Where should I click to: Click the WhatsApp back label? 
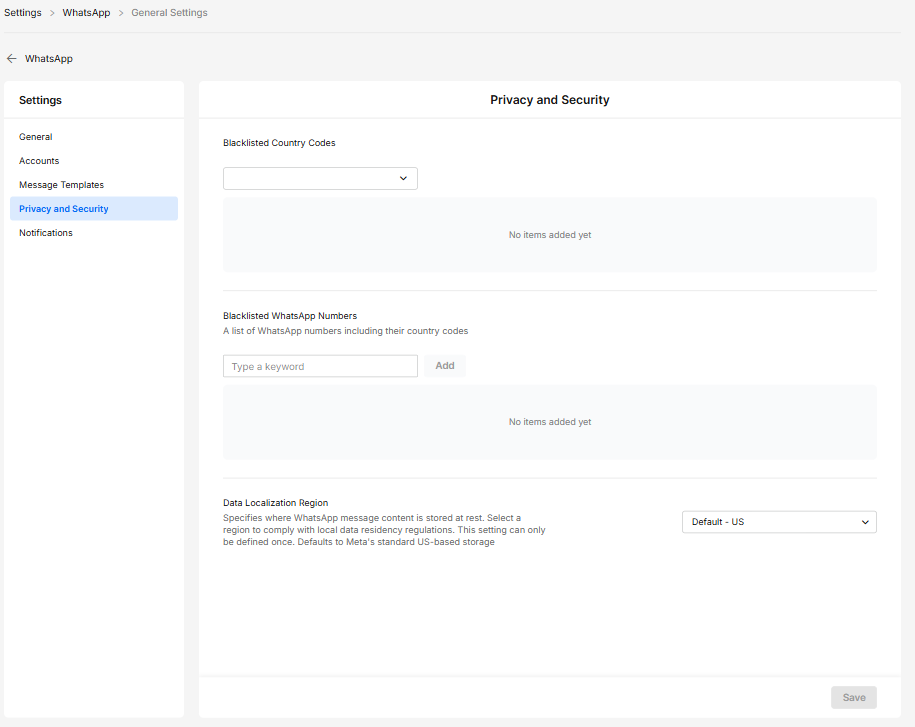pyautogui.click(x=49, y=58)
